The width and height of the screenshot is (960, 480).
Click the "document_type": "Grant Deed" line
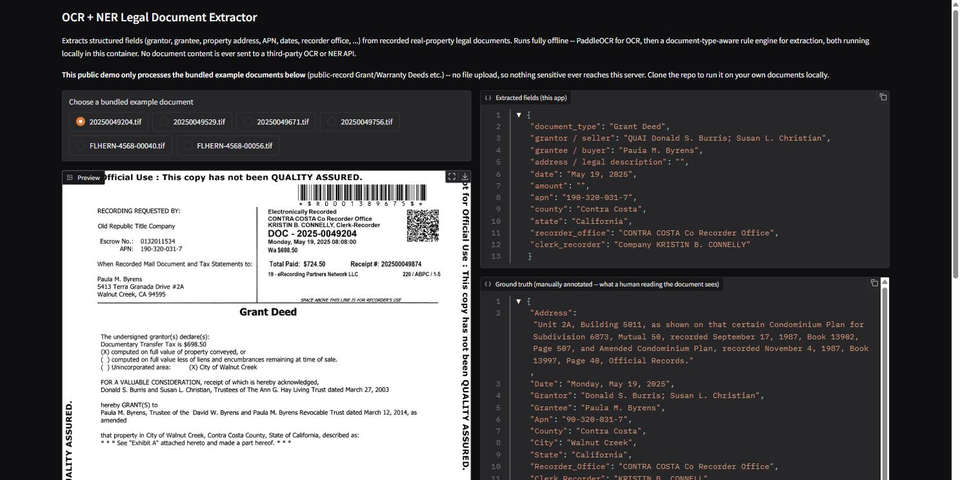(x=600, y=127)
